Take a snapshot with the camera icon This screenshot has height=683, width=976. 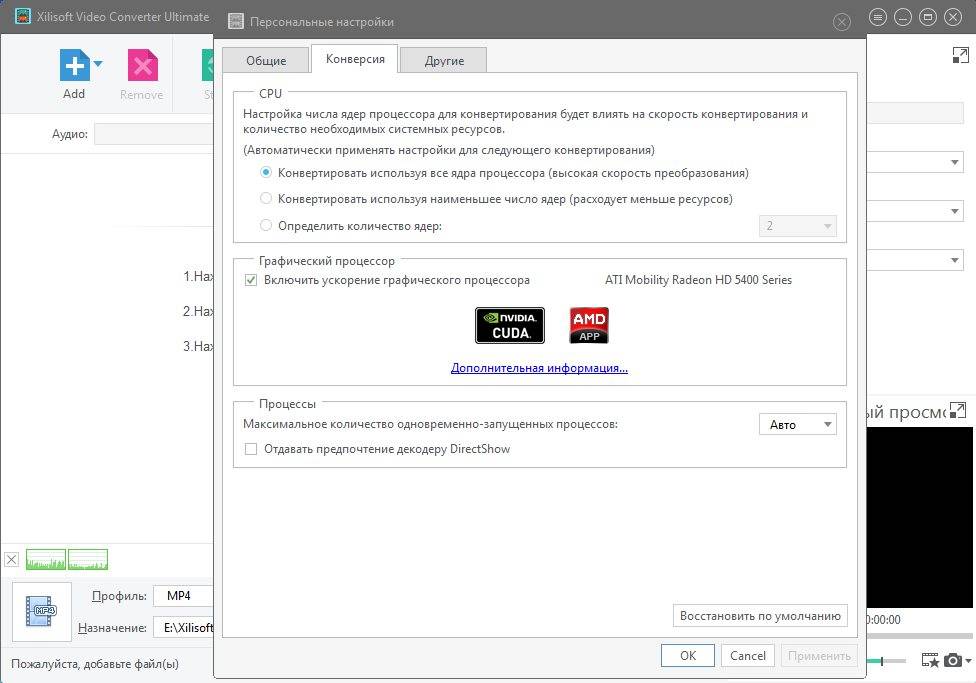pyautogui.click(x=952, y=660)
